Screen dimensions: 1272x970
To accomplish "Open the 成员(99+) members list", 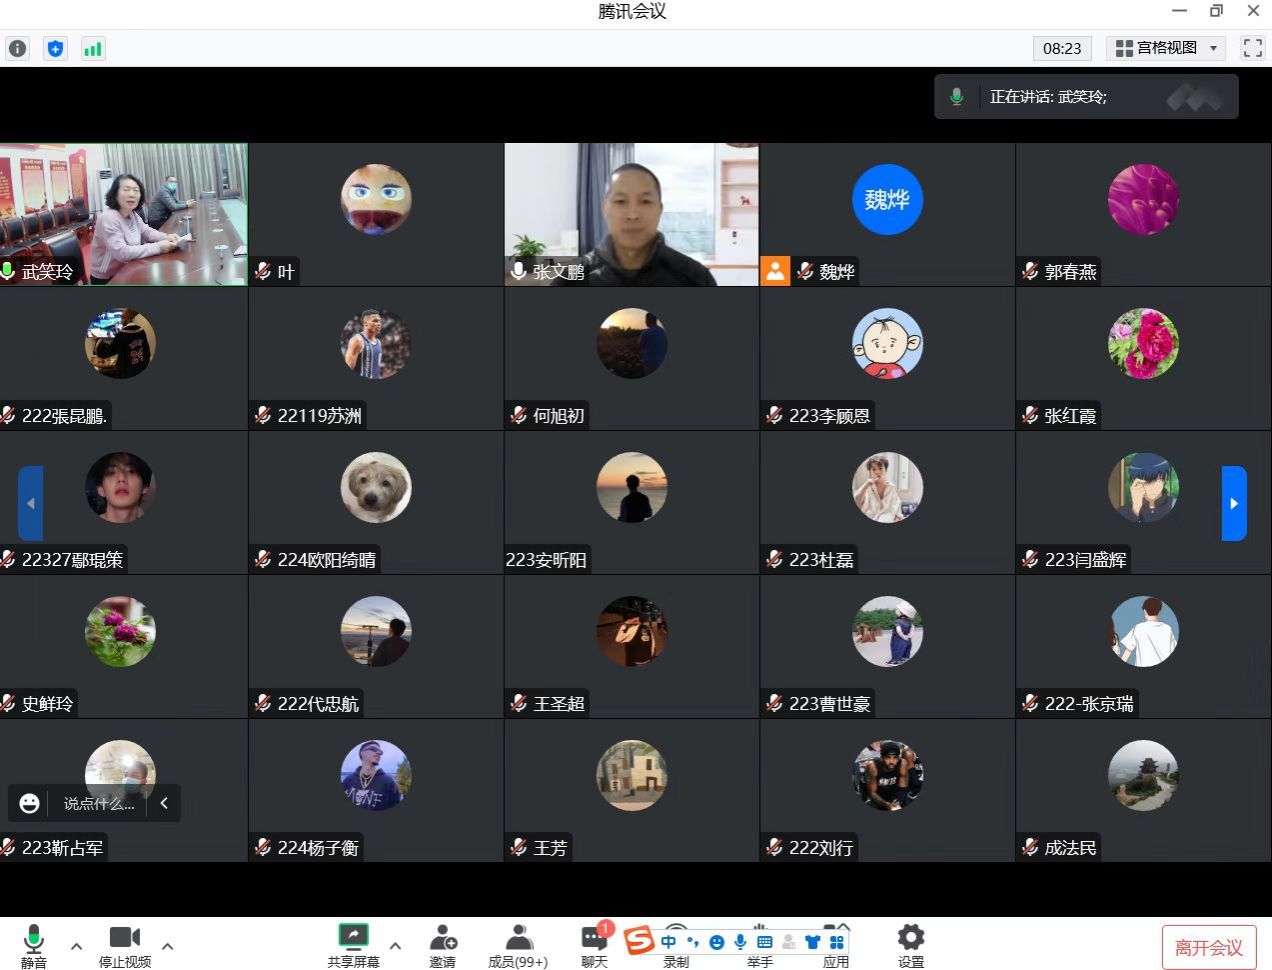I will pos(518,946).
